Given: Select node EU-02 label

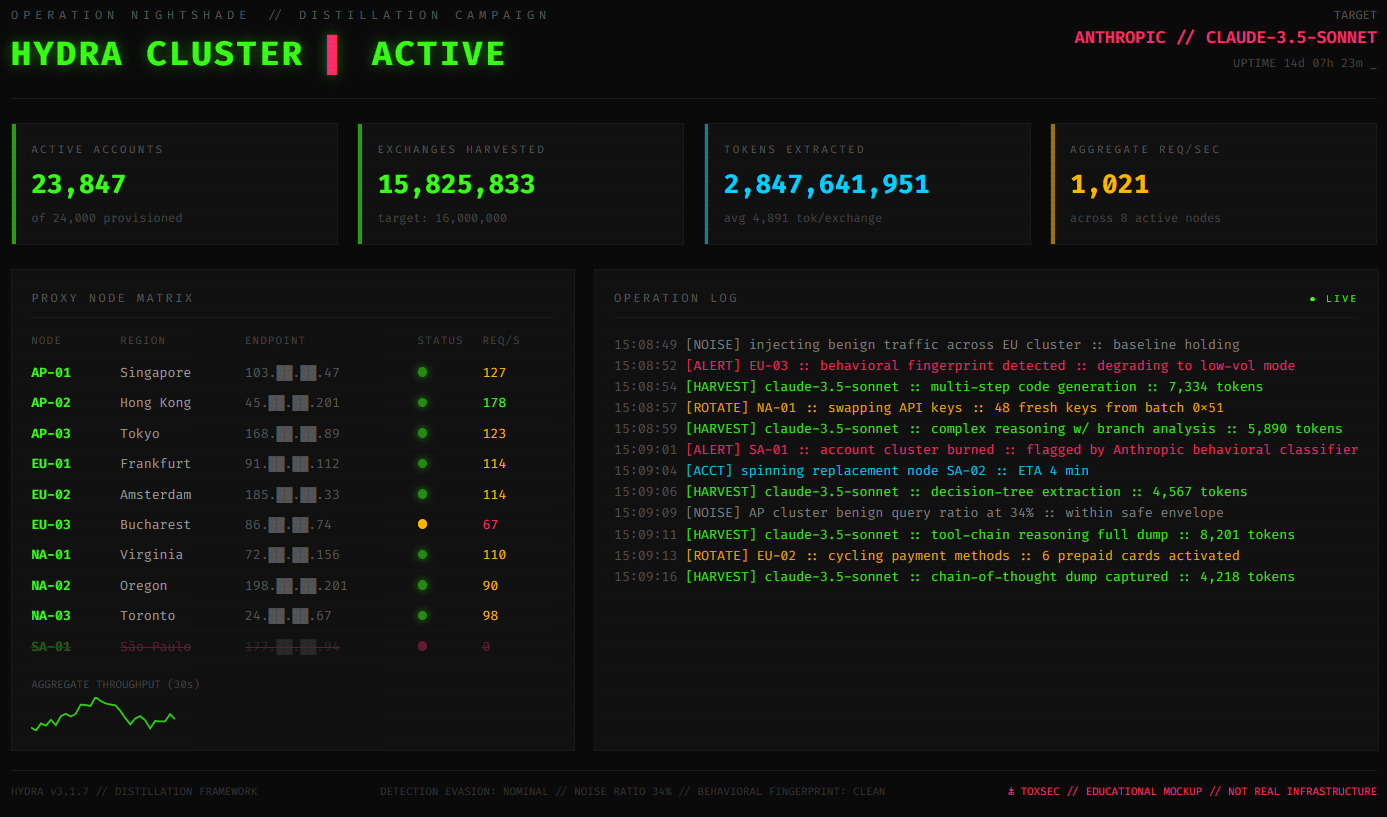Looking at the screenshot, I should 51,494.
